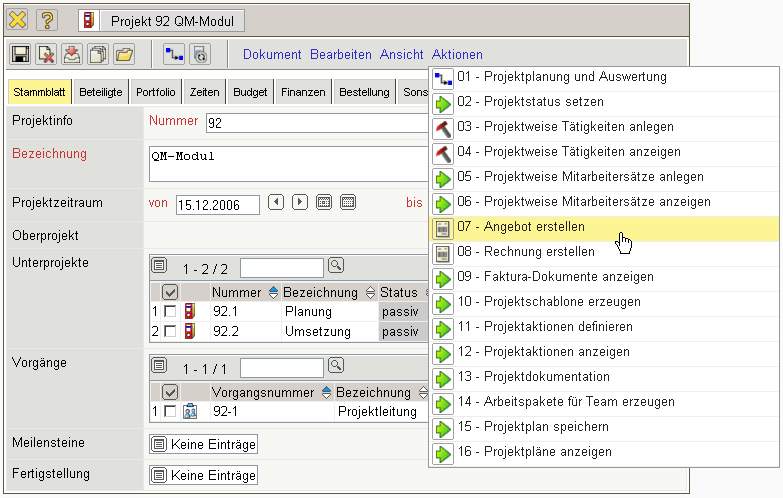783x498 pixels.
Task: Click the open folder toolbar icon
Action: [x=124, y=55]
